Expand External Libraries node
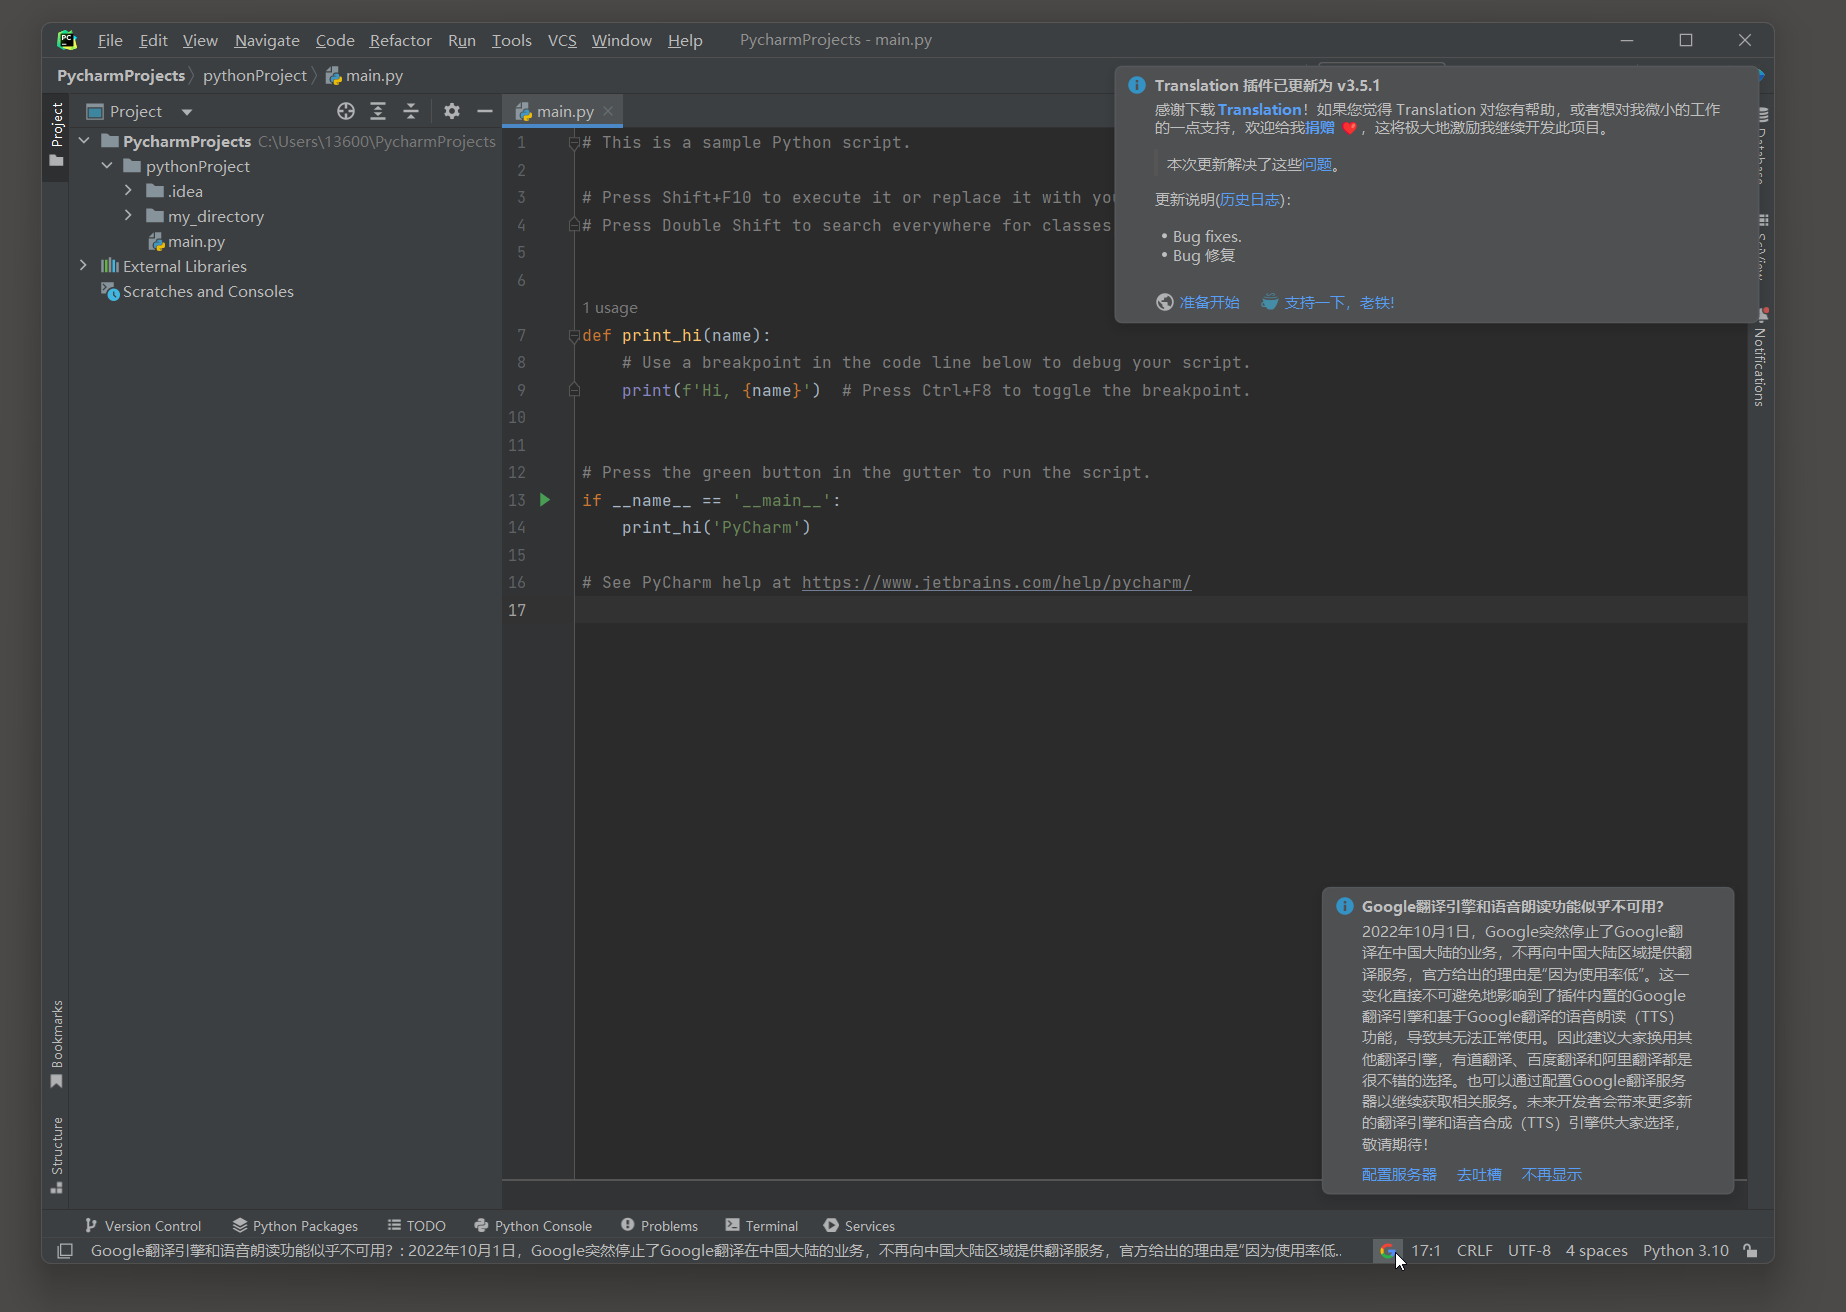 point(83,266)
